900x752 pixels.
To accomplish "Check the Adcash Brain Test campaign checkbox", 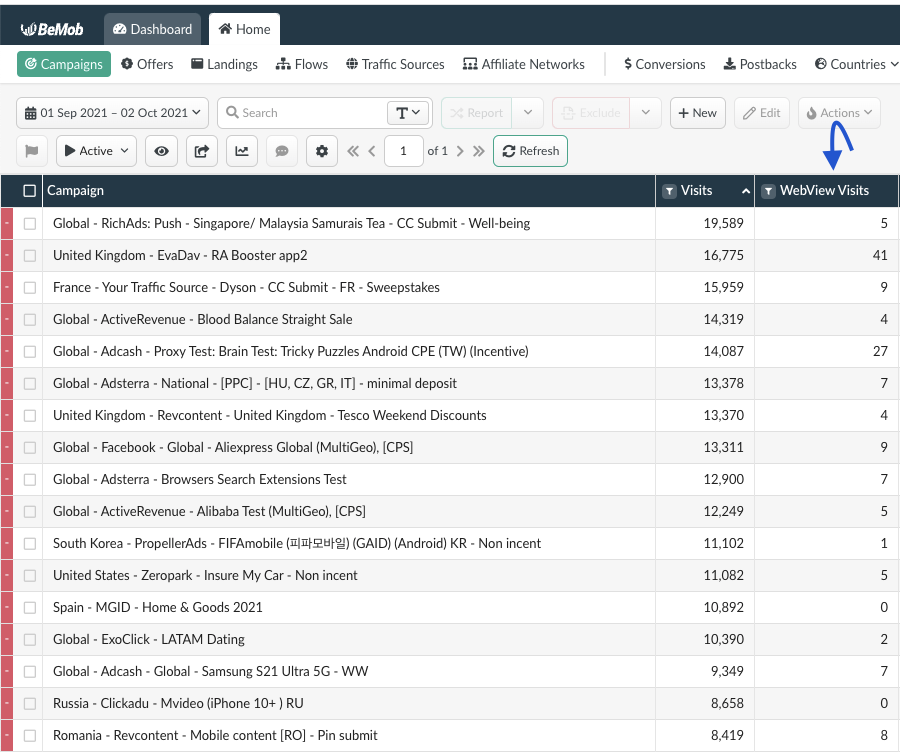I will [30, 352].
